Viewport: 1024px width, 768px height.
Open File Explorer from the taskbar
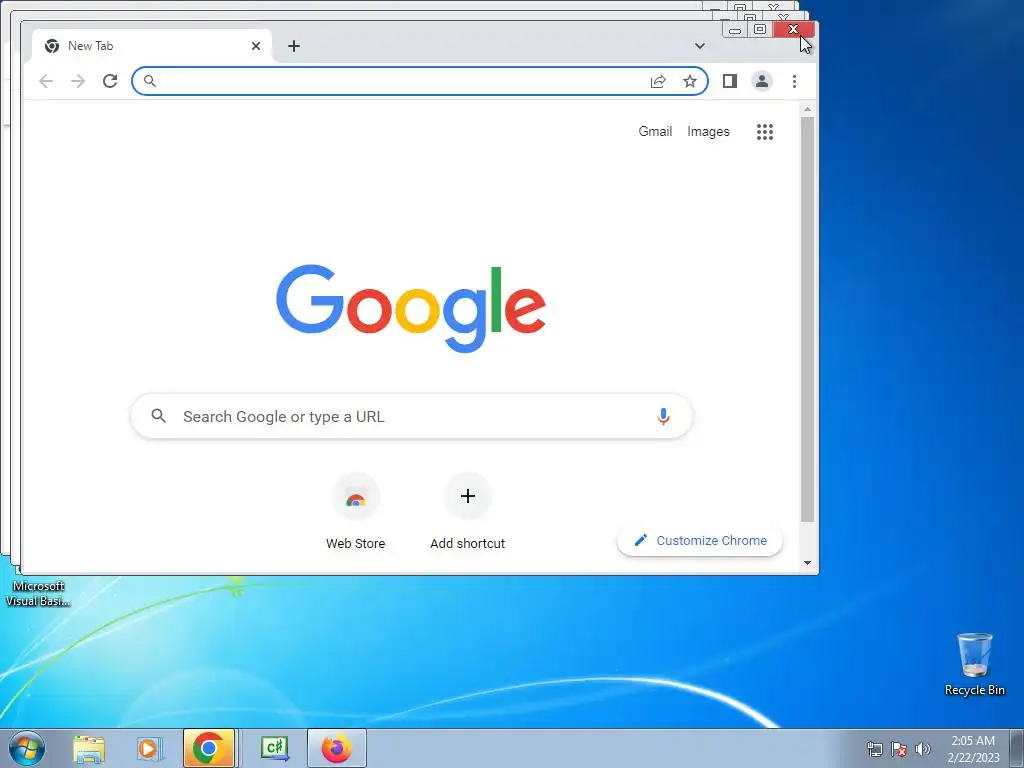pos(89,748)
